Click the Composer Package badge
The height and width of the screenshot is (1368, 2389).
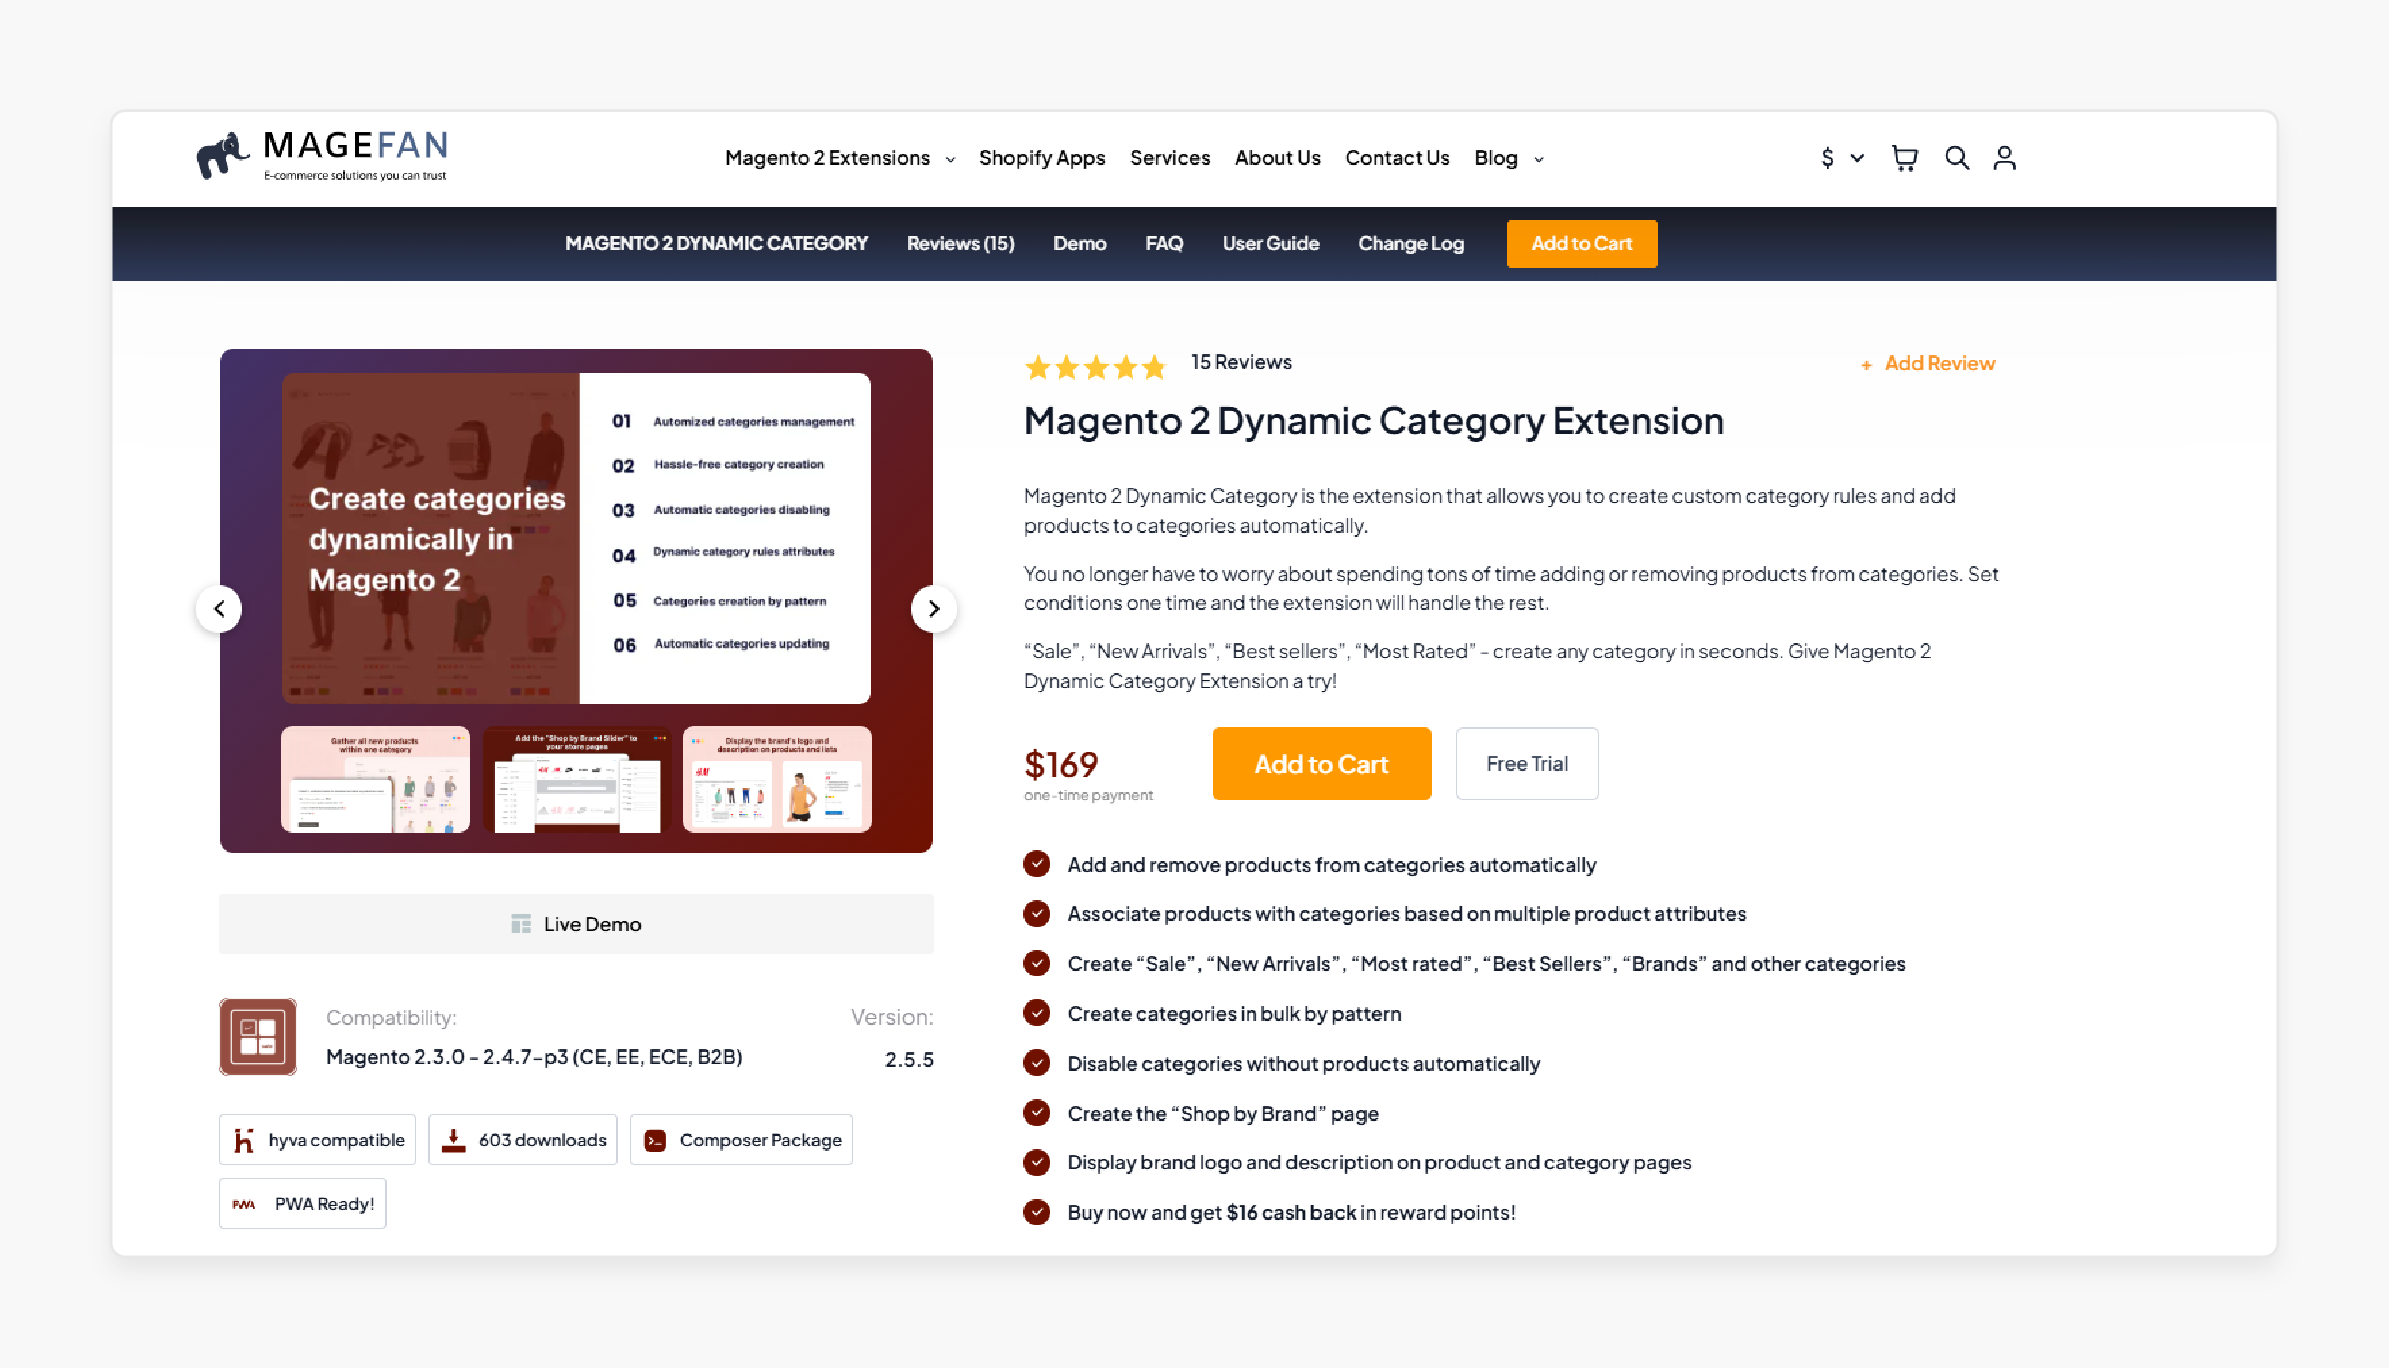(x=741, y=1140)
